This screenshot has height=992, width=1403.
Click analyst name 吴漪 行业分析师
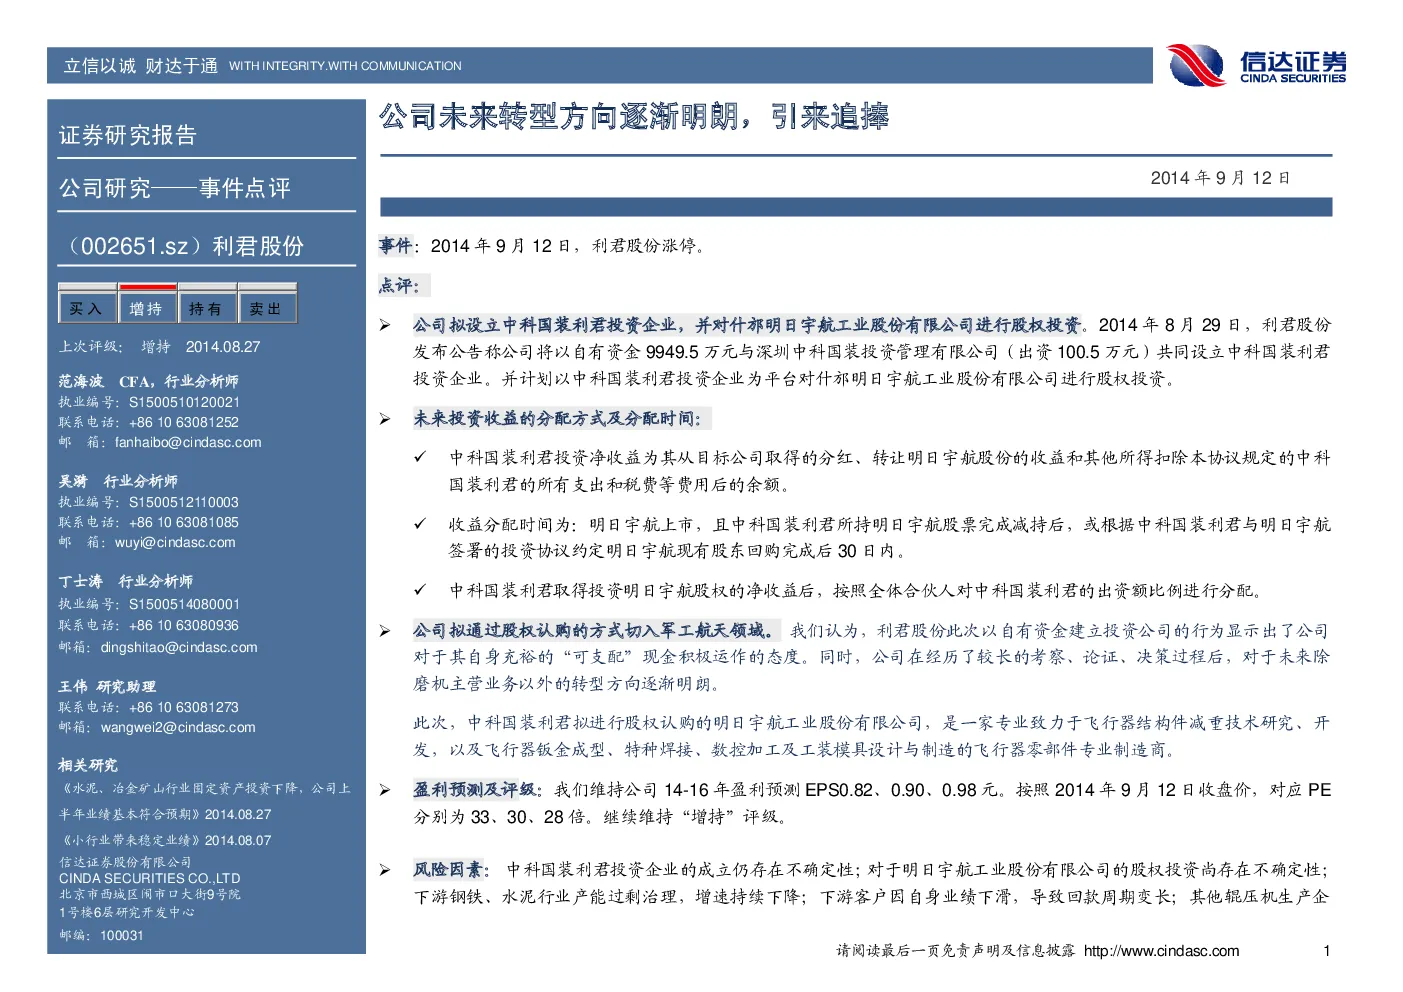118,481
